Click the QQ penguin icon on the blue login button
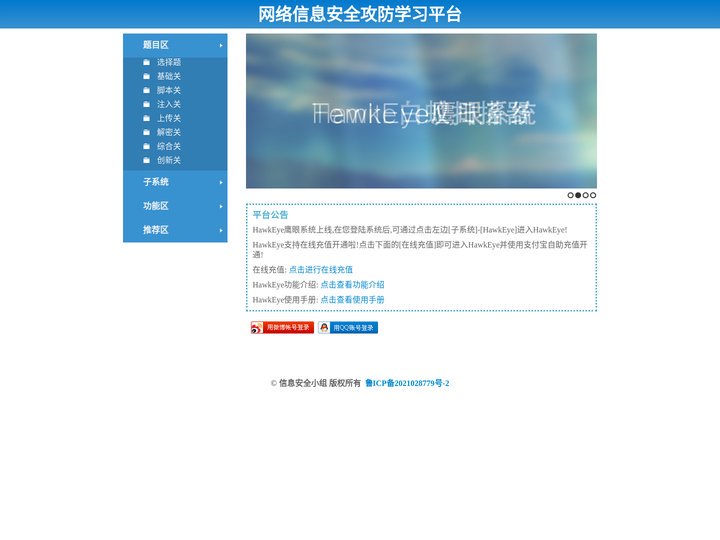The height and width of the screenshot is (540, 720). (x=324, y=327)
